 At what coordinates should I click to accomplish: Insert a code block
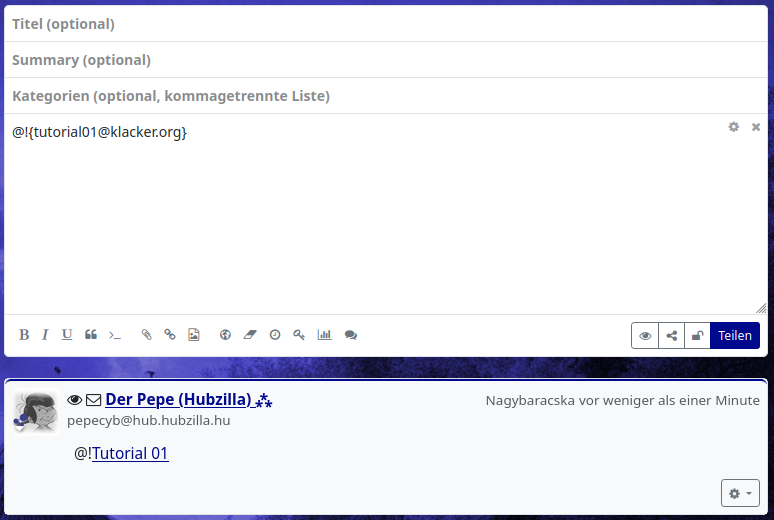(x=115, y=335)
